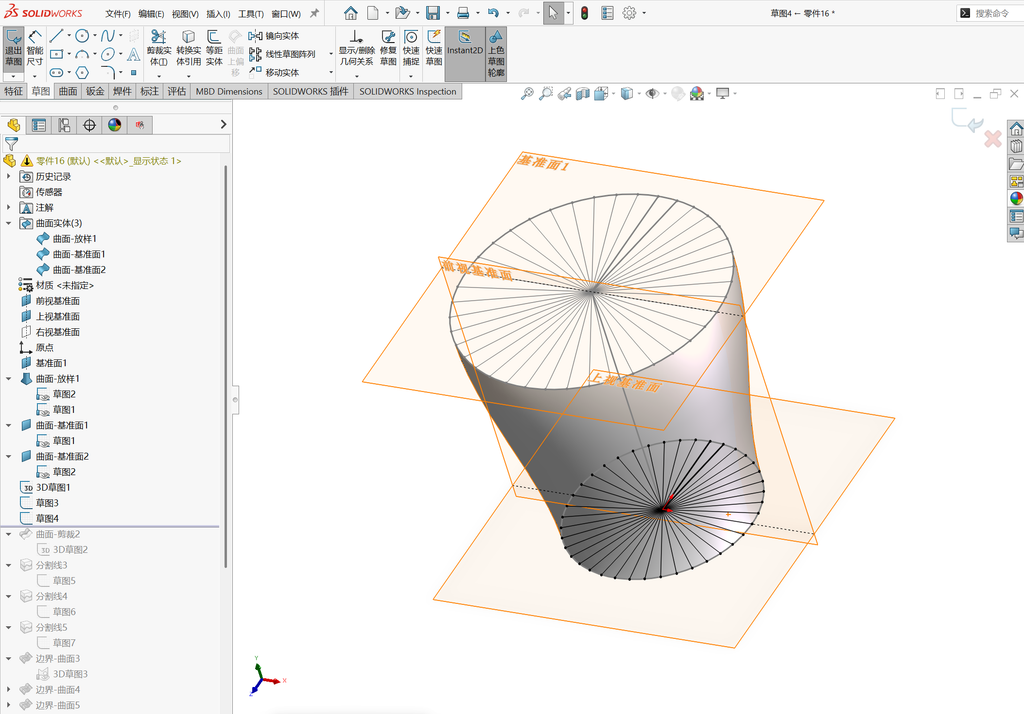
Task: Click the red X cancel sketch button
Action: coord(993,138)
